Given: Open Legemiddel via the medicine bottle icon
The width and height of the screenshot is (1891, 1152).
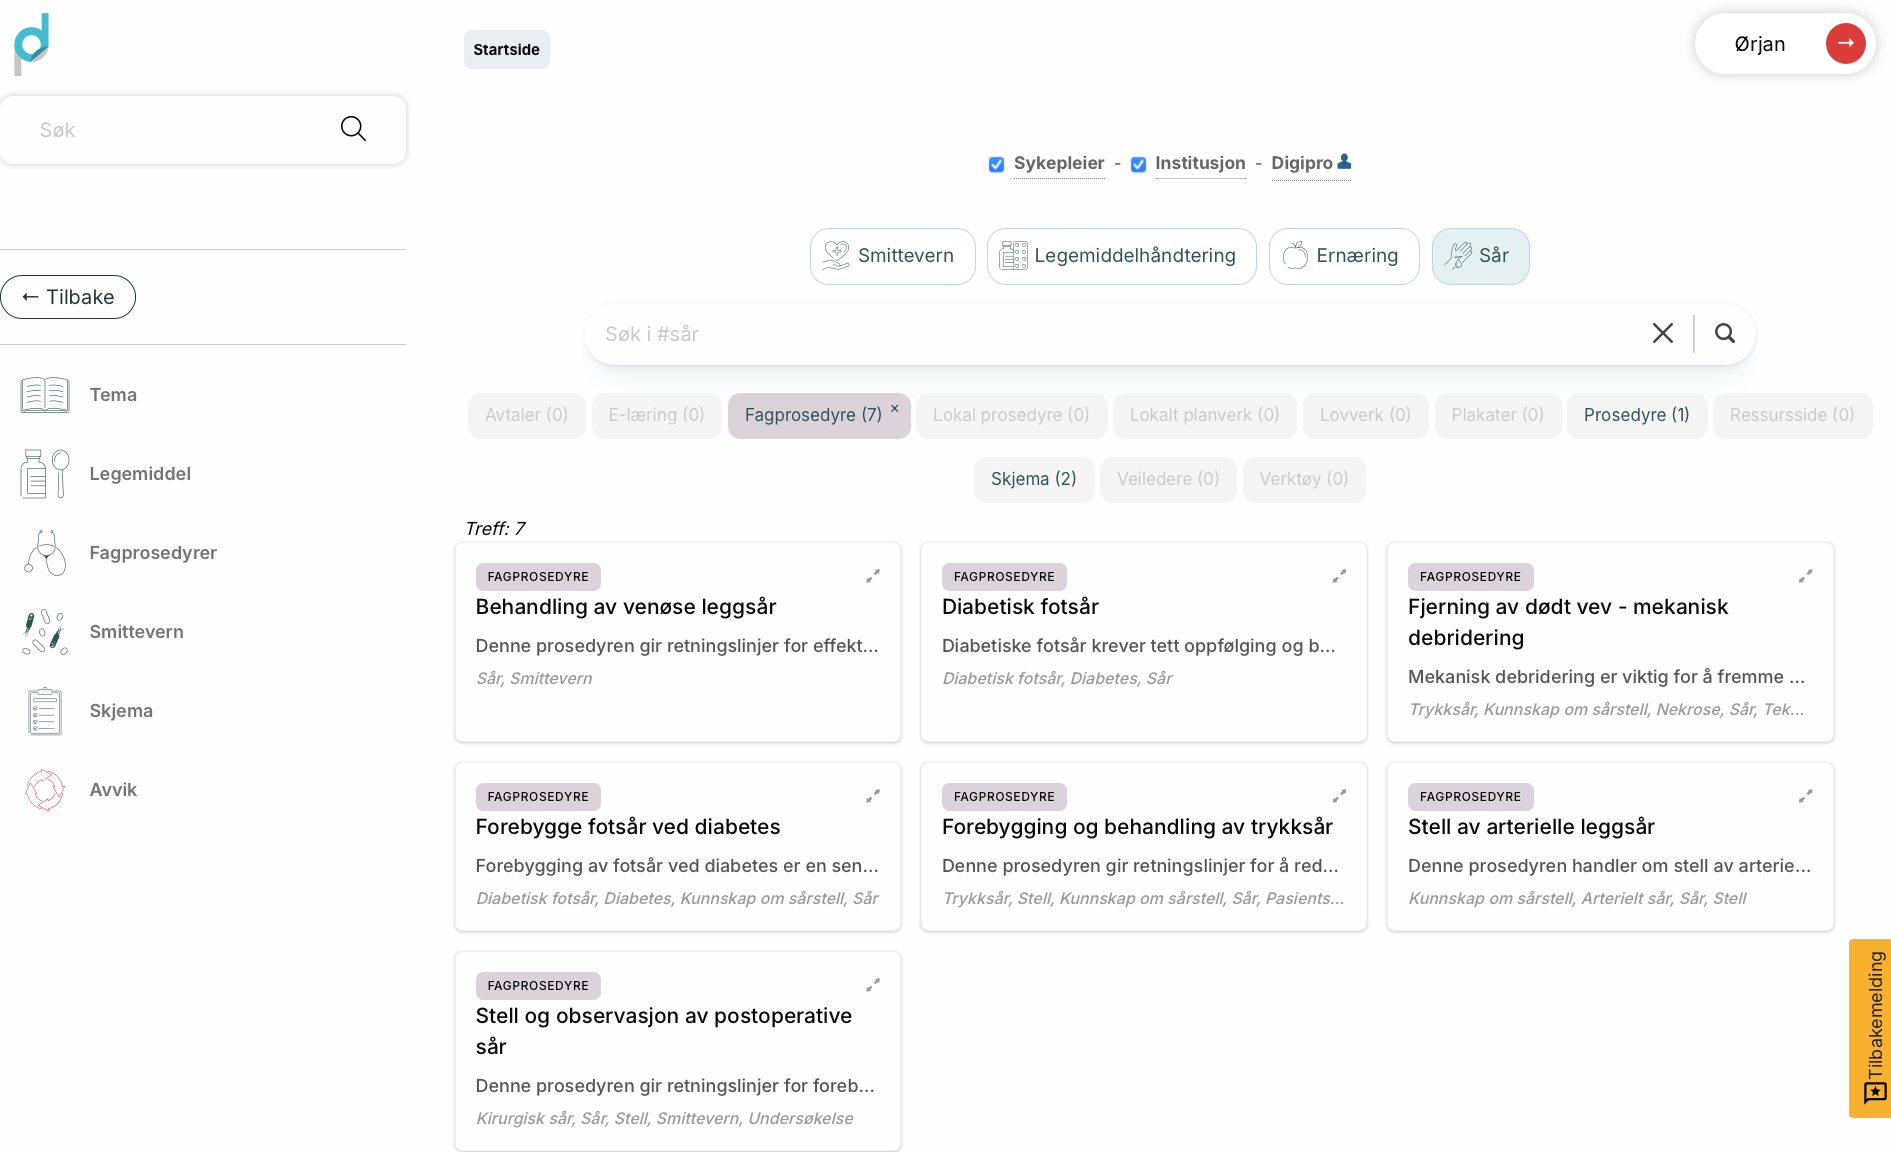Looking at the screenshot, I should (45, 474).
